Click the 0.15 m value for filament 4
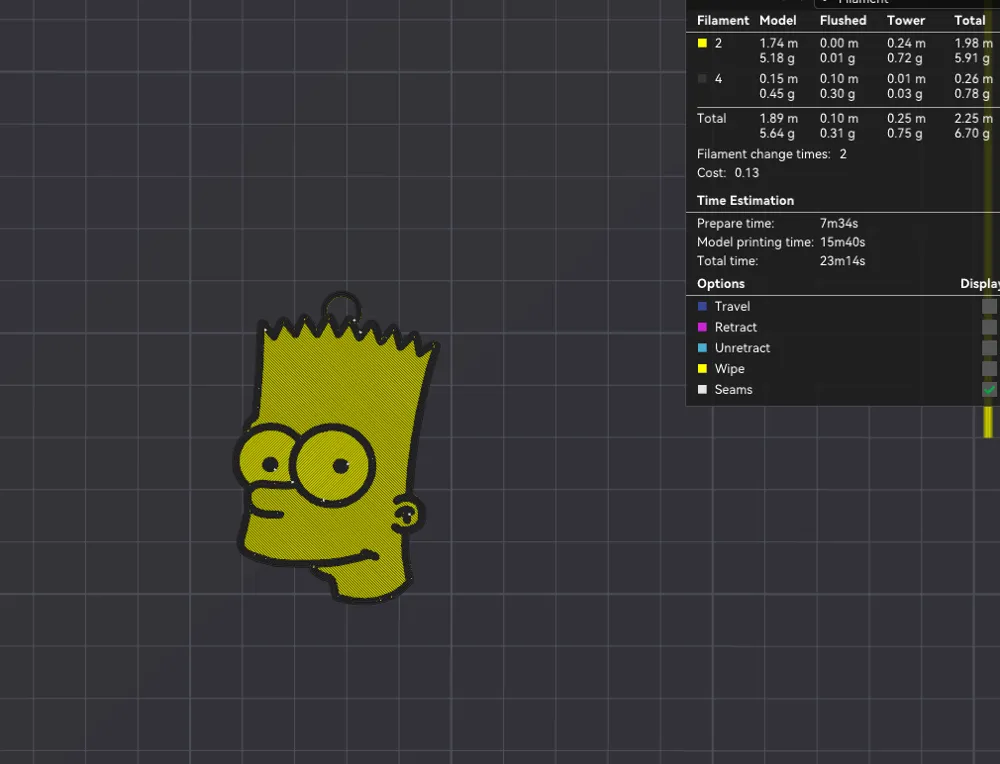Image resolution: width=1000 pixels, height=764 pixels. (778, 79)
